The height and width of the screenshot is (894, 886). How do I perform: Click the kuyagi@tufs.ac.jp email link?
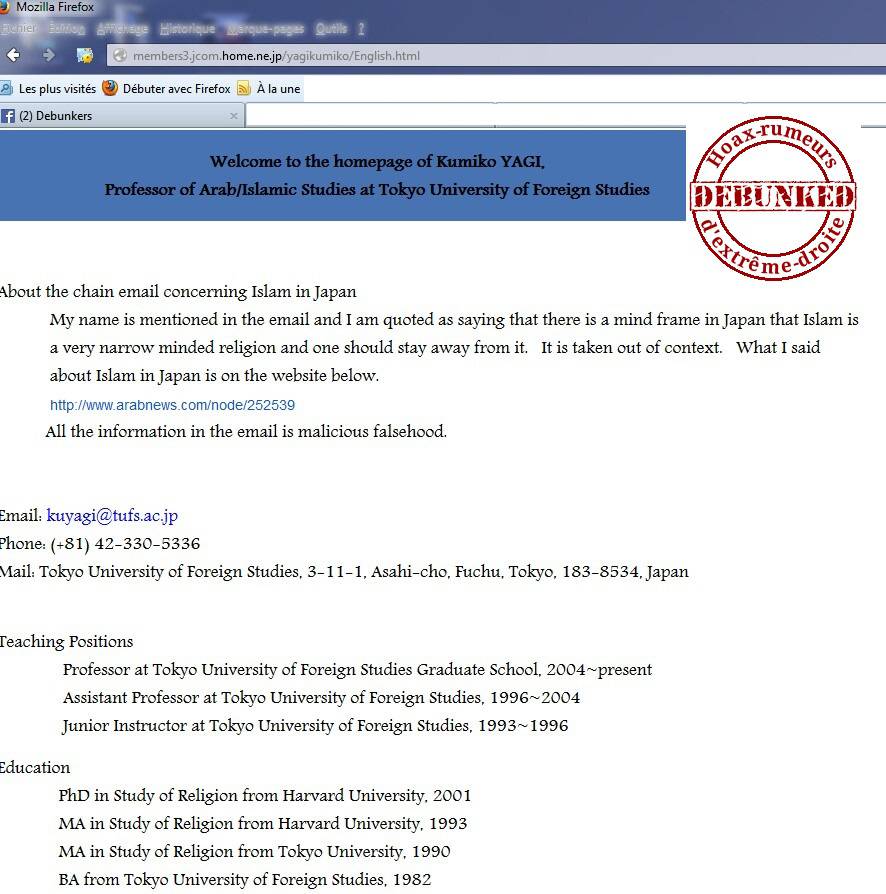pyautogui.click(x=112, y=515)
